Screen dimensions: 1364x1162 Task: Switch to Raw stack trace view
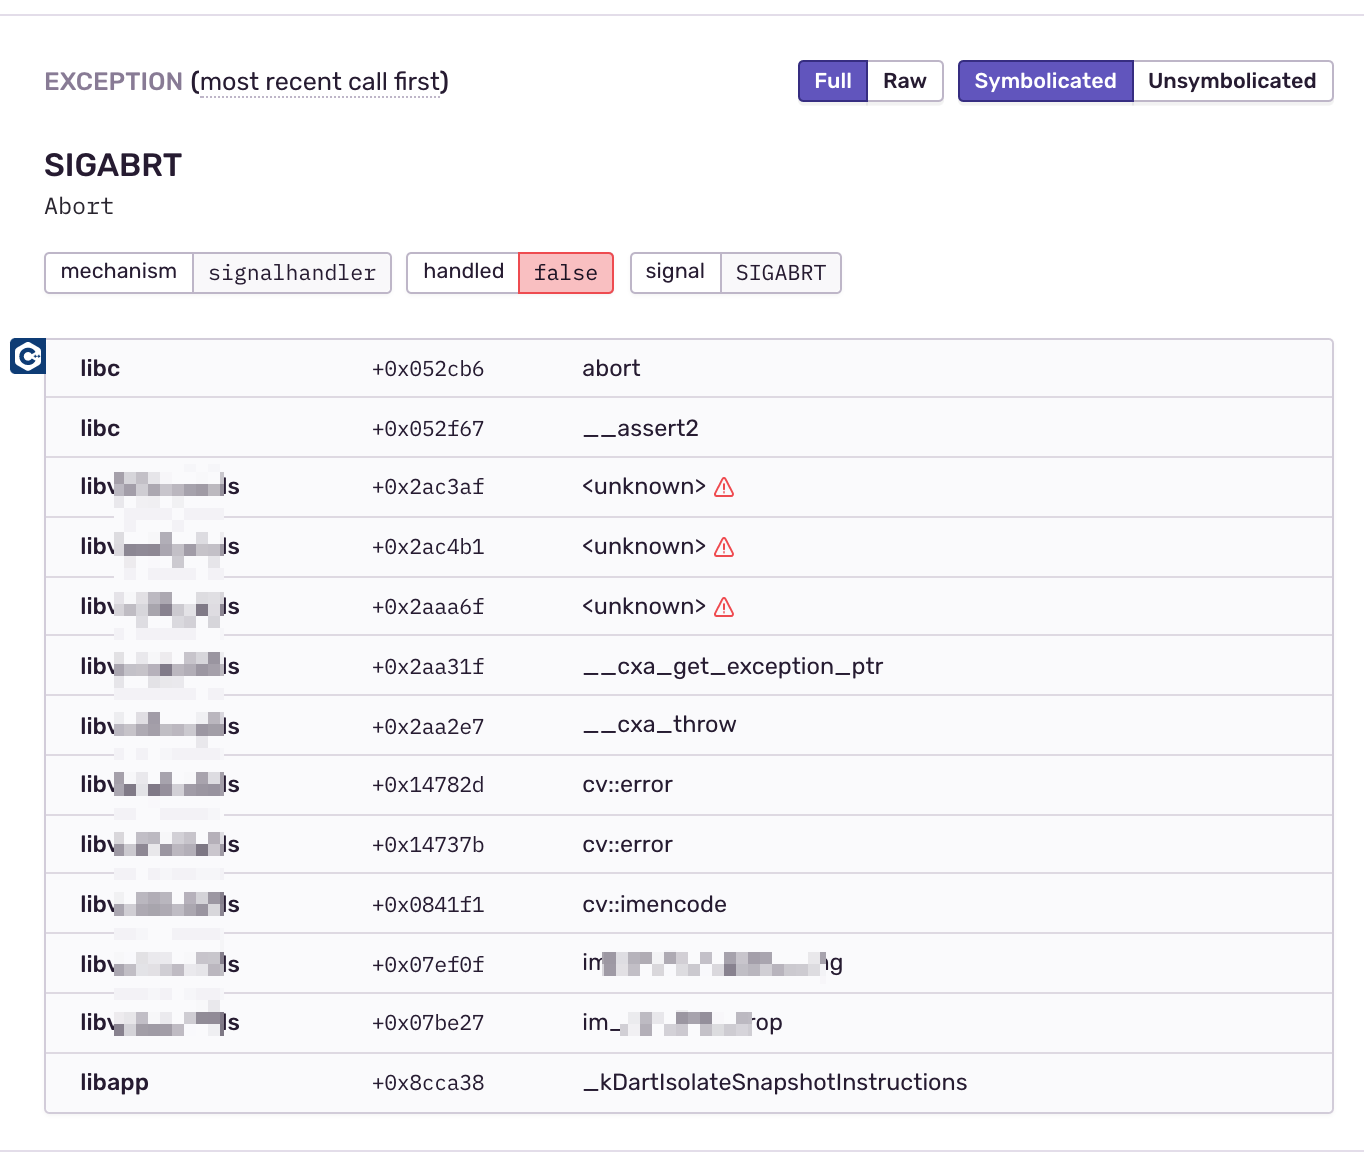(905, 81)
